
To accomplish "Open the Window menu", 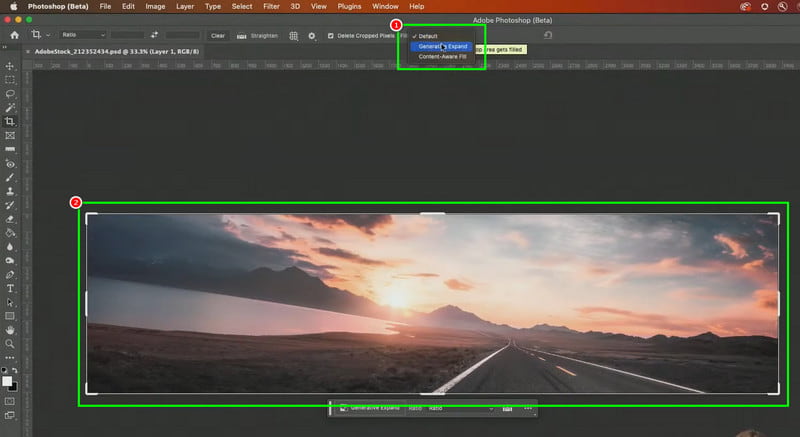I will (385, 7).
